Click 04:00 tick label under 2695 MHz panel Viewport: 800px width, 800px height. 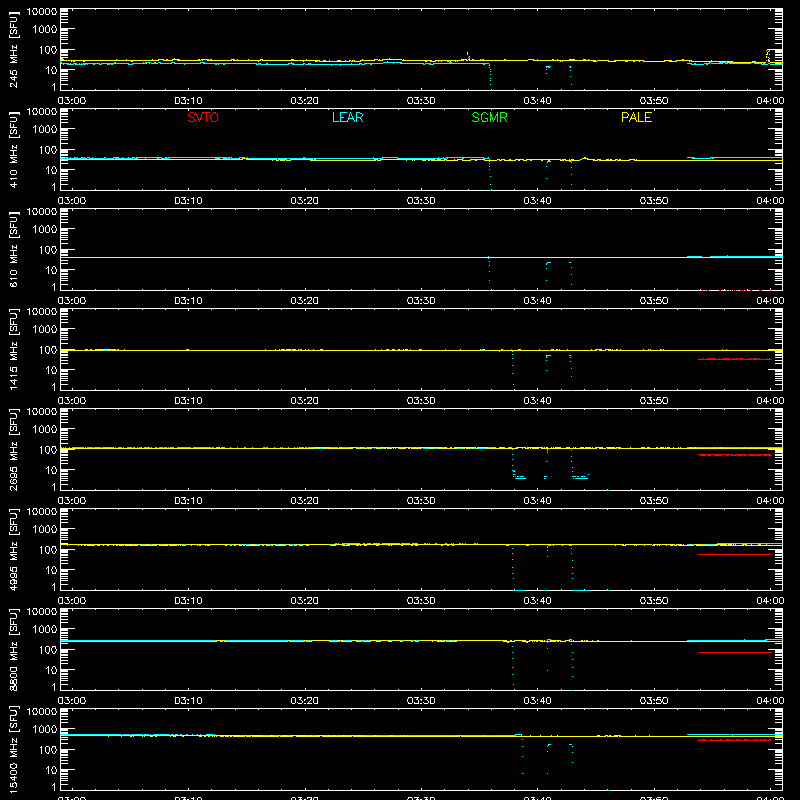click(770, 501)
